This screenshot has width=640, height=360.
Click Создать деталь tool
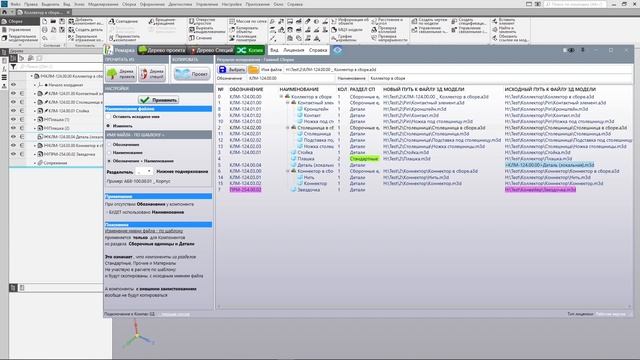pyautogui.click(x=85, y=30)
